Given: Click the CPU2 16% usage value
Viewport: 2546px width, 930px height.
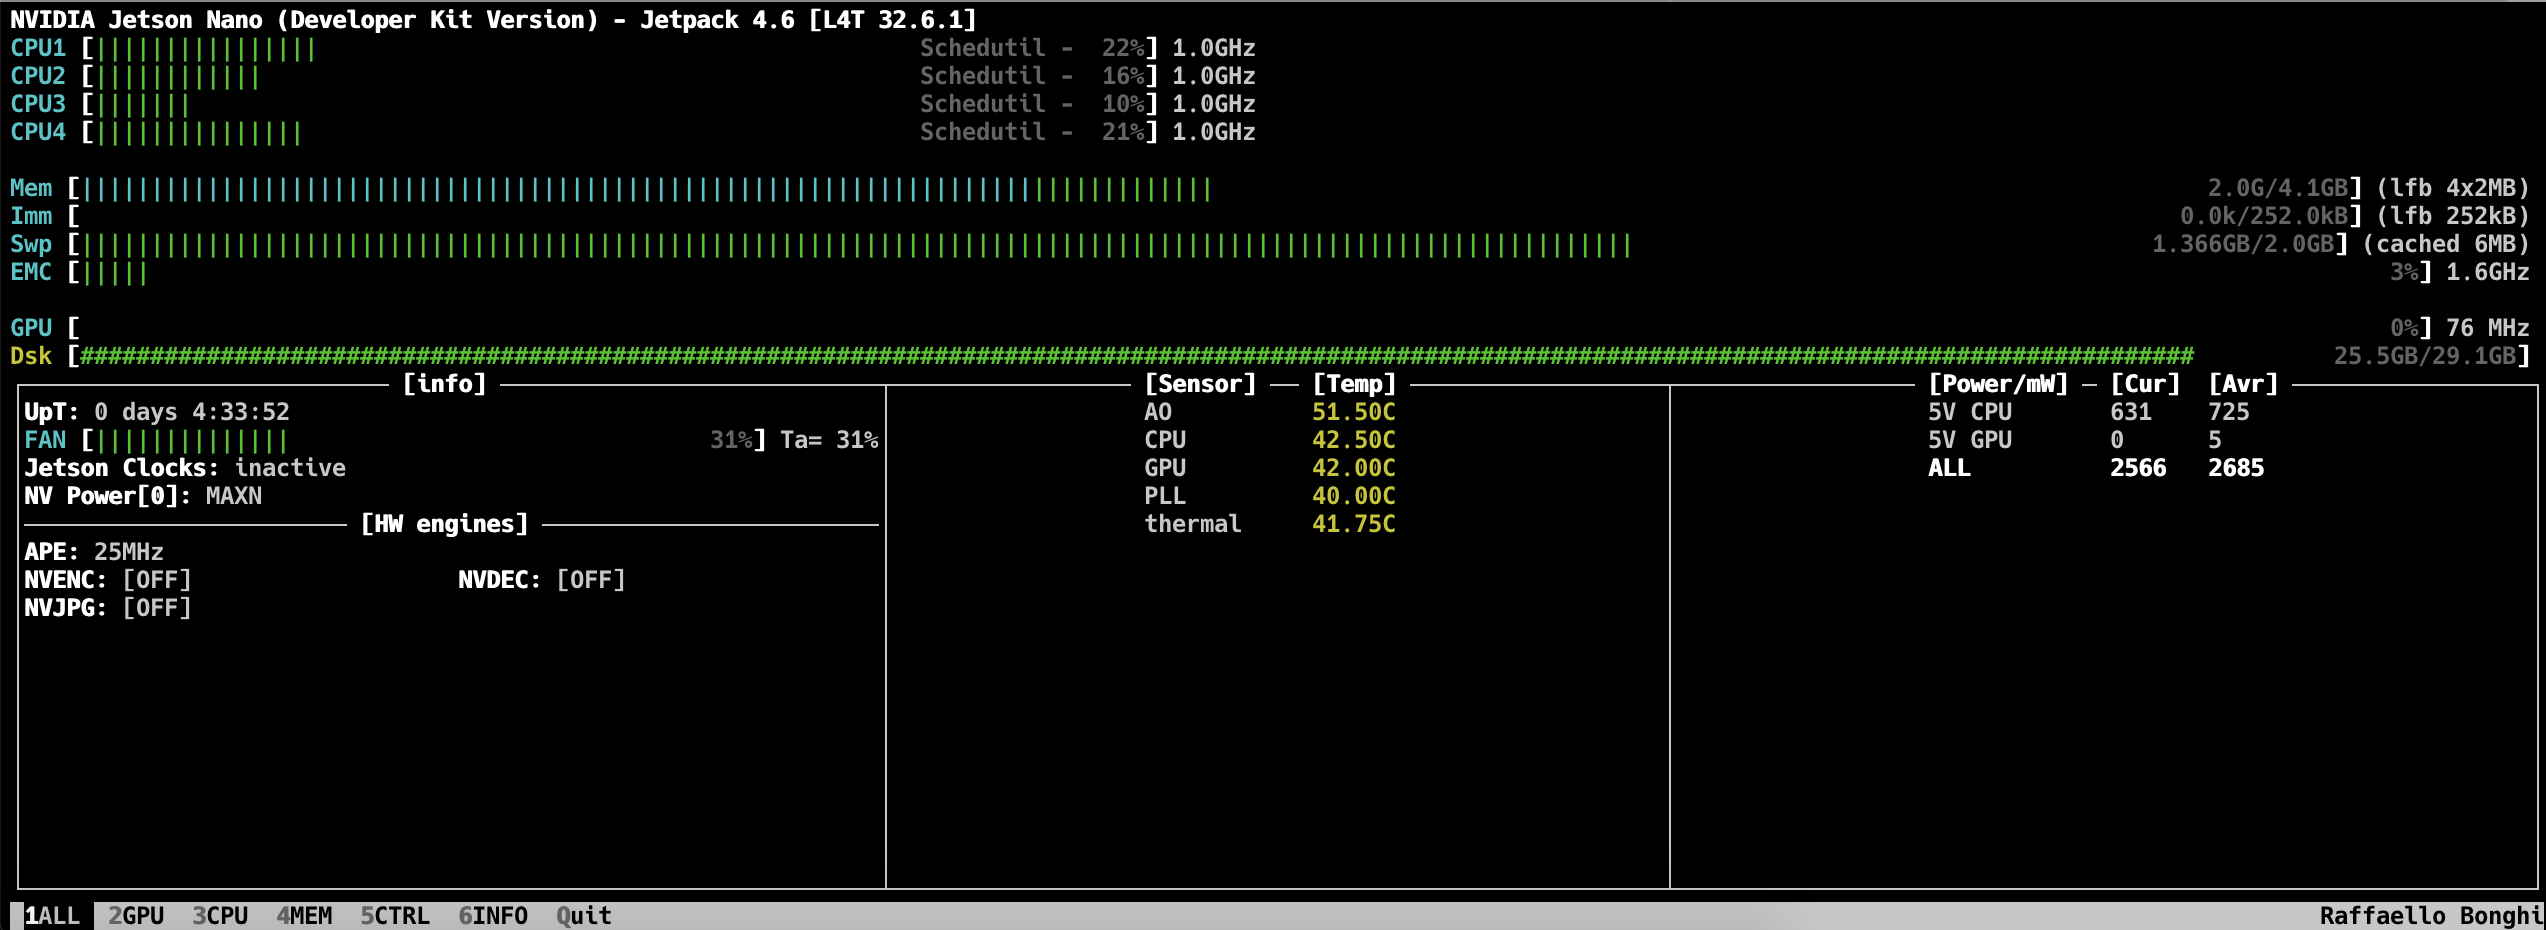Looking at the screenshot, I should [1123, 76].
